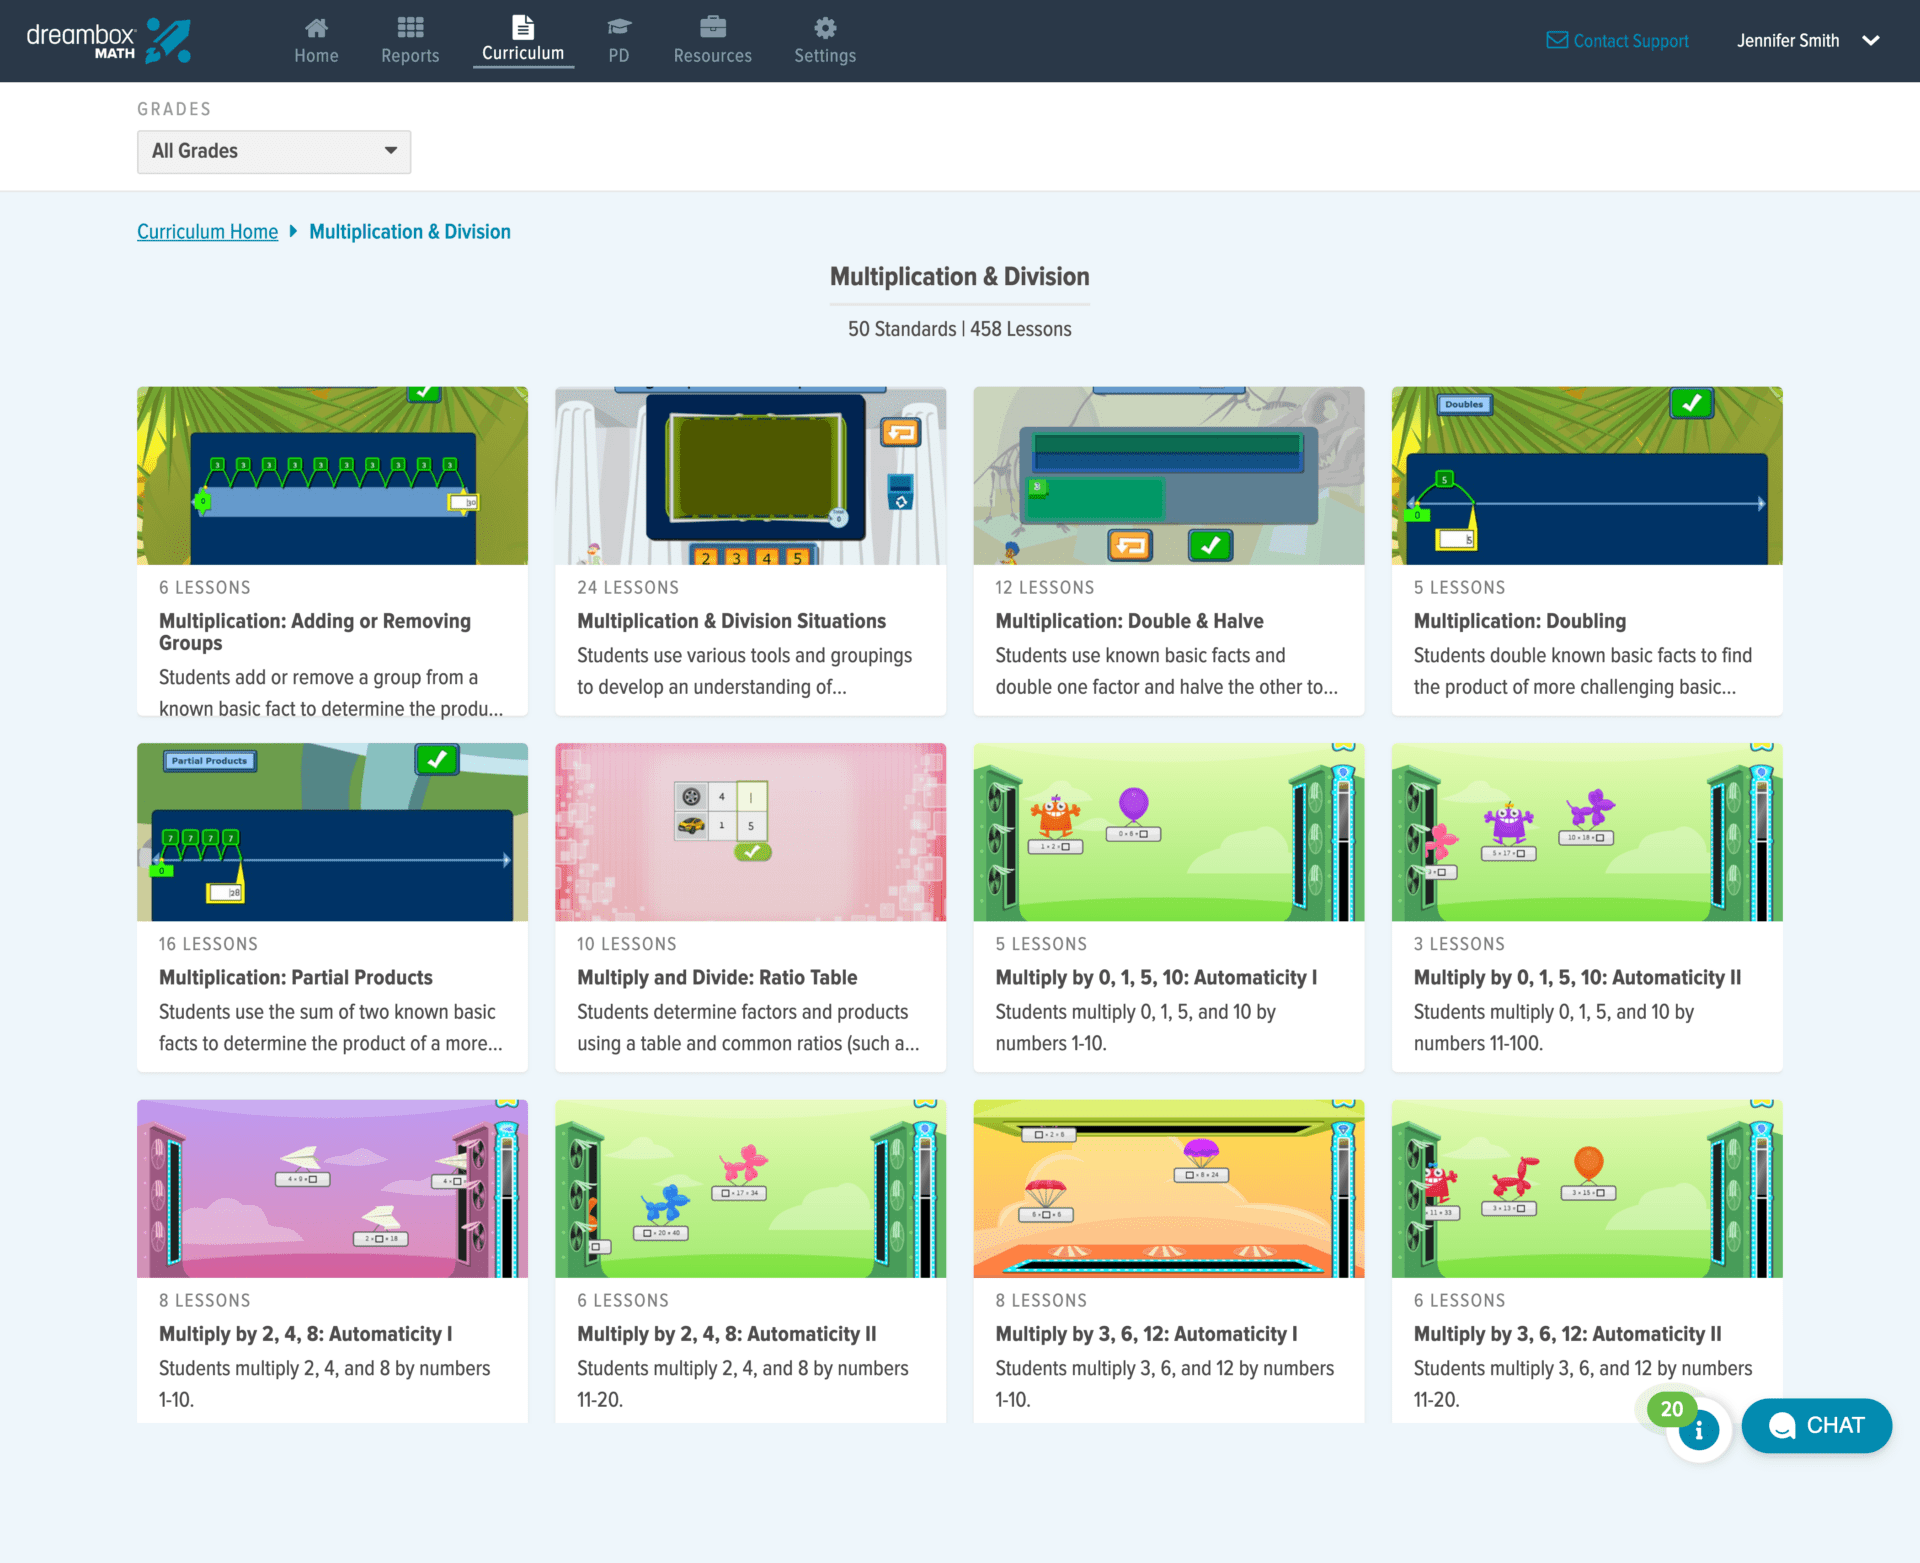Image resolution: width=1920 pixels, height=1563 pixels.
Task: Expand the Jennifer Smith account menu
Action: pos(1810,41)
